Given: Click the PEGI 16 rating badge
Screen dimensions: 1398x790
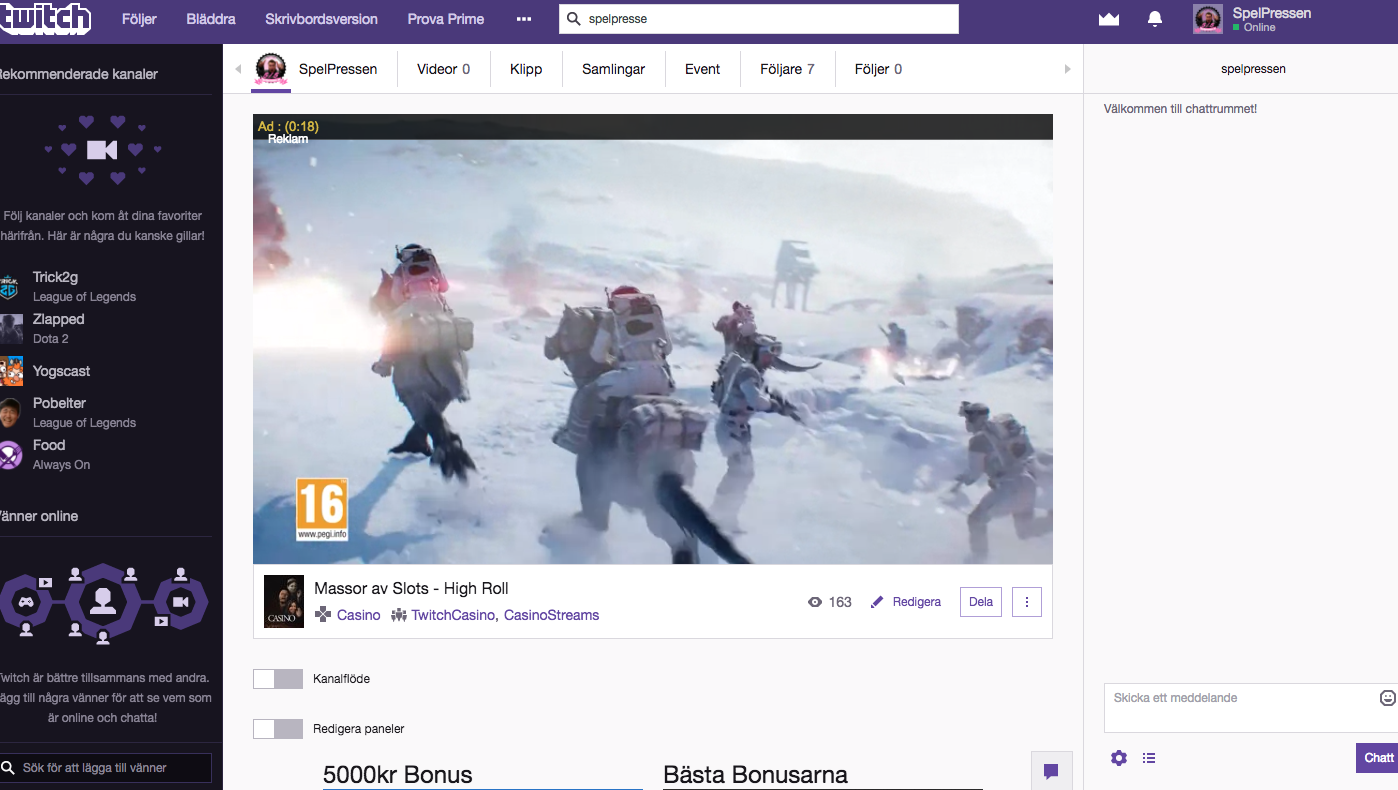Looking at the screenshot, I should point(322,510).
